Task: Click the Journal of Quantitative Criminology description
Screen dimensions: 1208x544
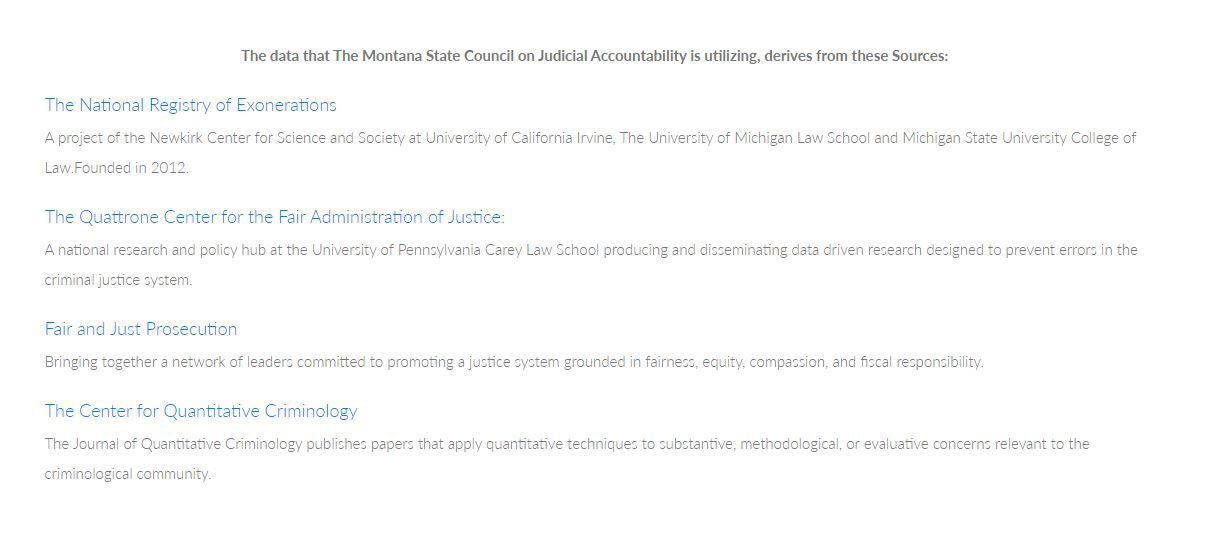Action: click(567, 459)
